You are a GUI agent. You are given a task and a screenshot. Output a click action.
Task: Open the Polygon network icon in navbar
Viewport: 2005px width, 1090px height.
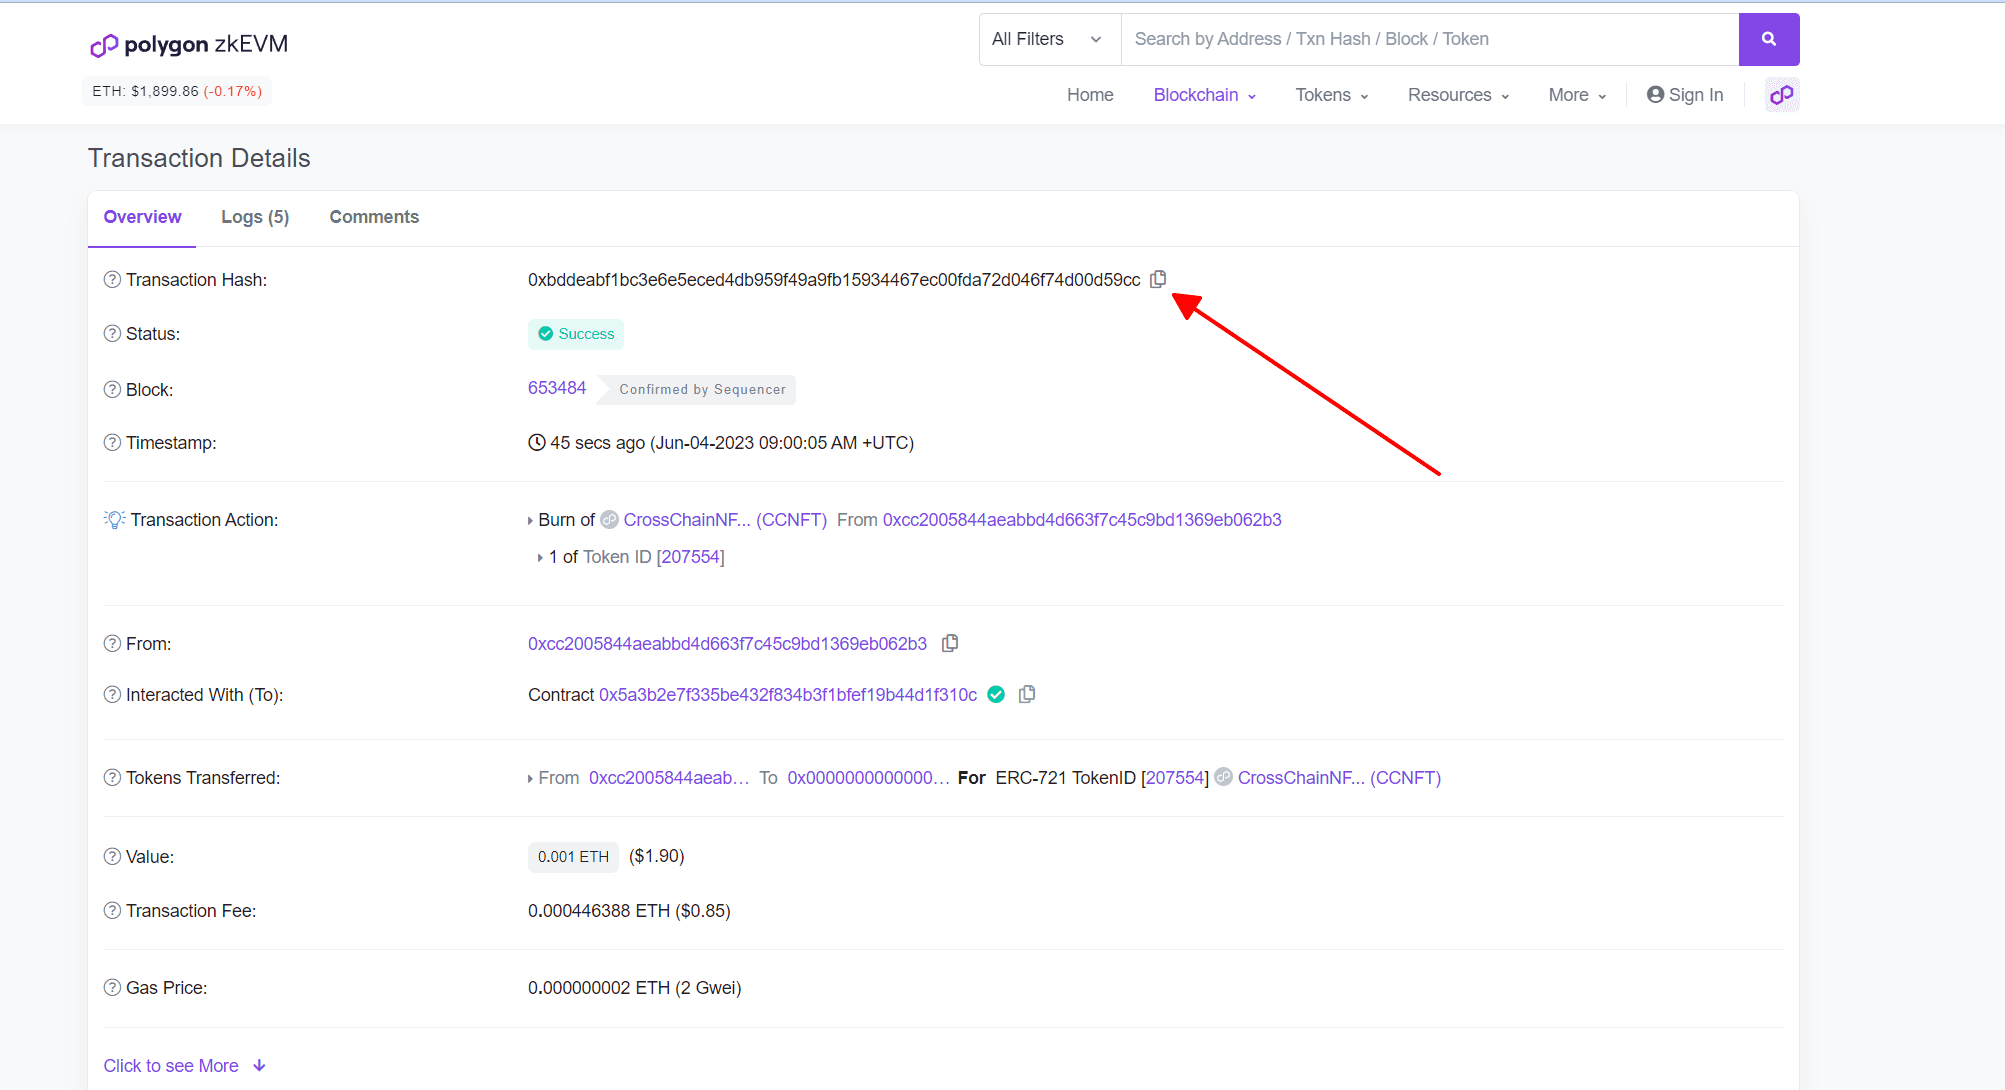click(1782, 95)
